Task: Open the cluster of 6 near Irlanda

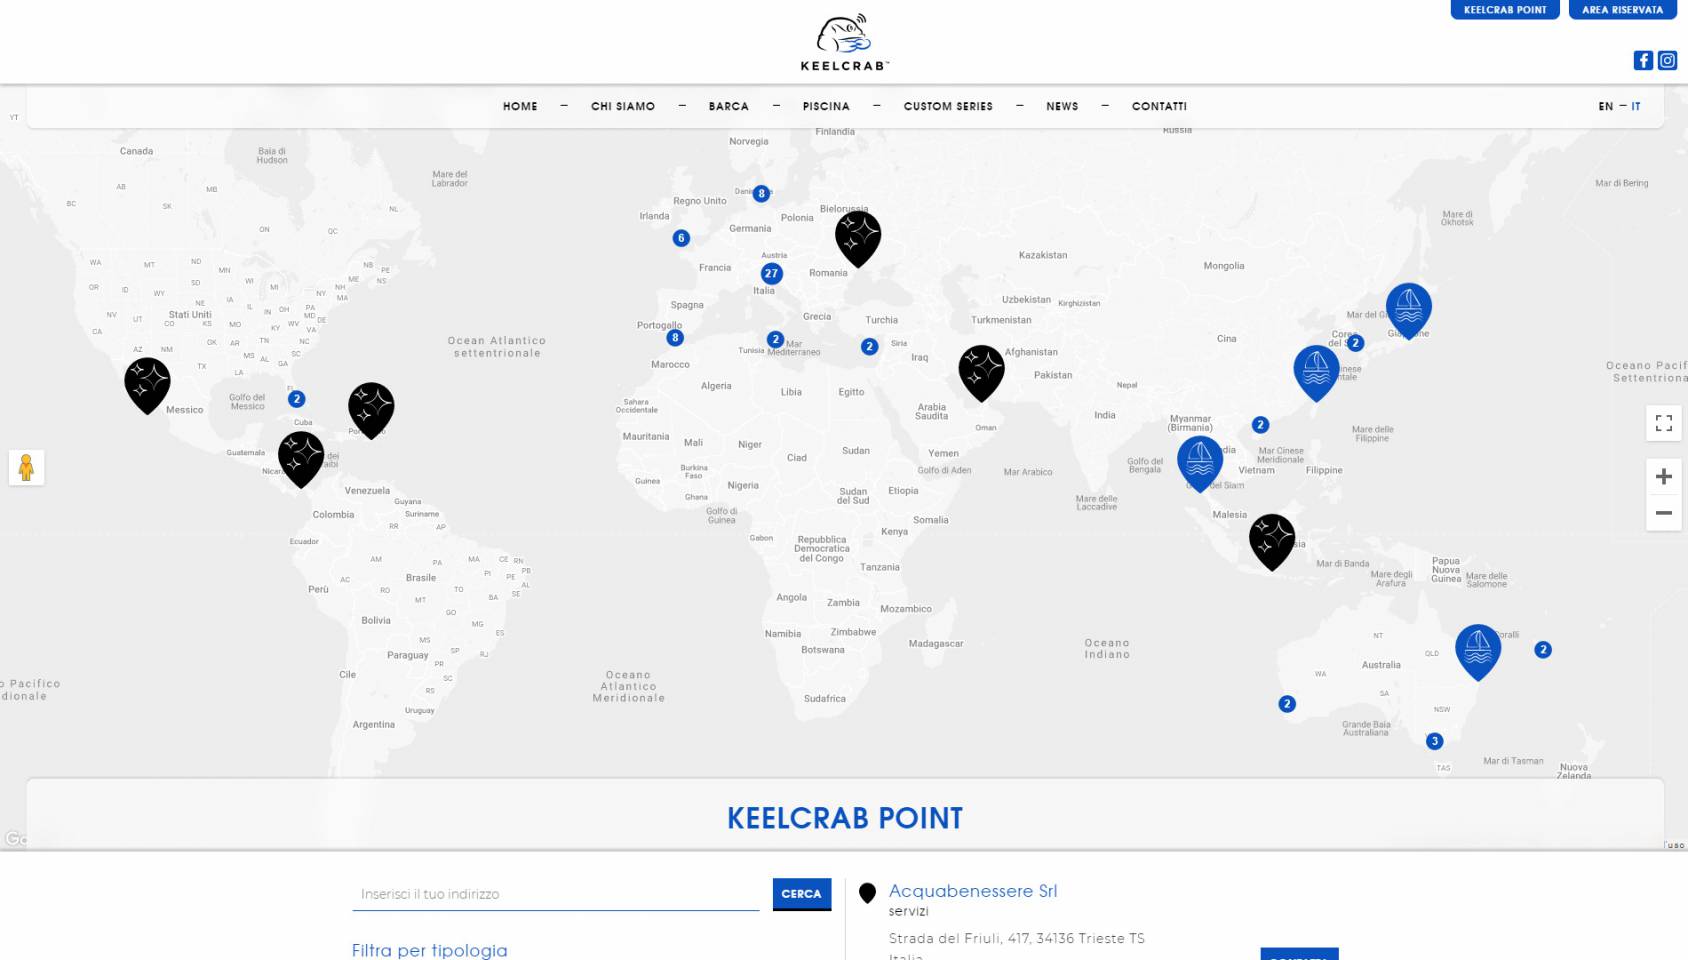Action: pos(681,238)
